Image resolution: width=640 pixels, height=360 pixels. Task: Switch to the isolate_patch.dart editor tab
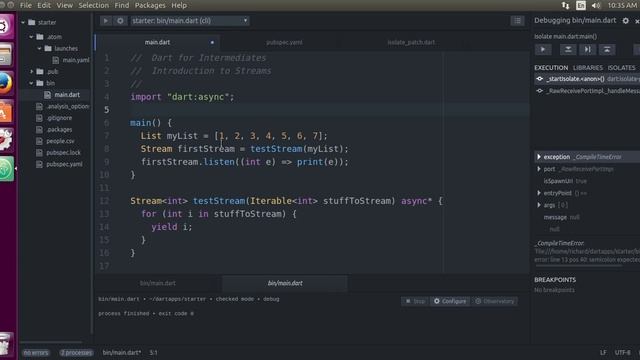tap(411, 42)
